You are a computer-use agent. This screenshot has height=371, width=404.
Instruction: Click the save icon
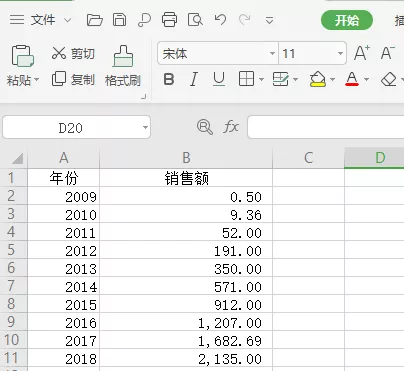[x=119, y=20]
